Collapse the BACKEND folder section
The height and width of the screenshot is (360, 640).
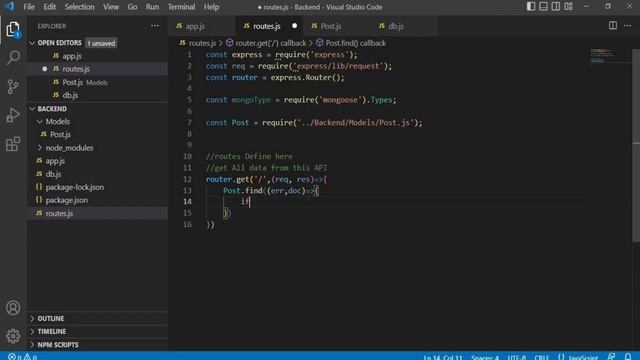[98, 109]
